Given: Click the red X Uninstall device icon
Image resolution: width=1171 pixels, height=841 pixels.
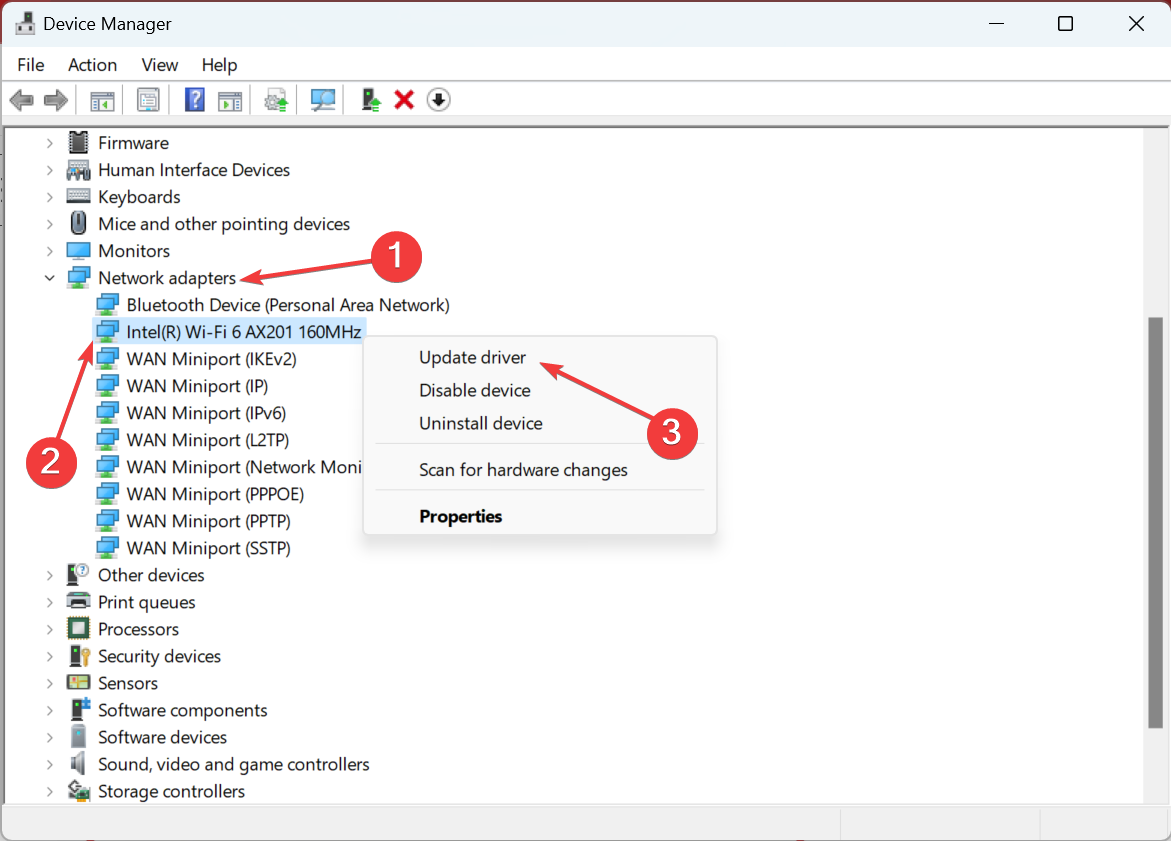Looking at the screenshot, I should (x=404, y=99).
